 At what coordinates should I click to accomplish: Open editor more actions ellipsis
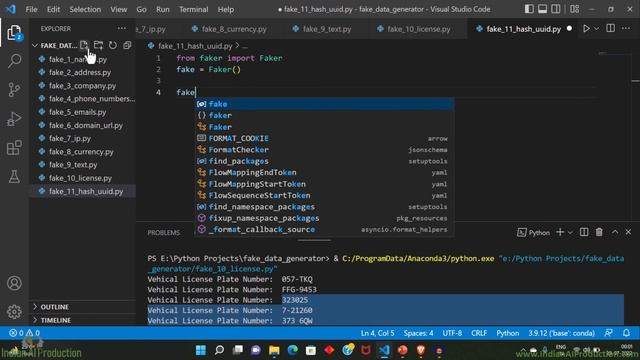pyautogui.click(x=626, y=29)
